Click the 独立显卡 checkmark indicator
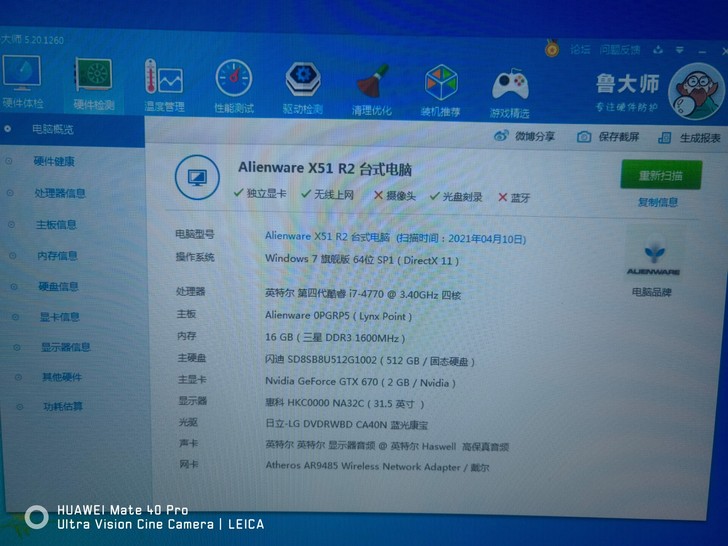 [260, 193]
